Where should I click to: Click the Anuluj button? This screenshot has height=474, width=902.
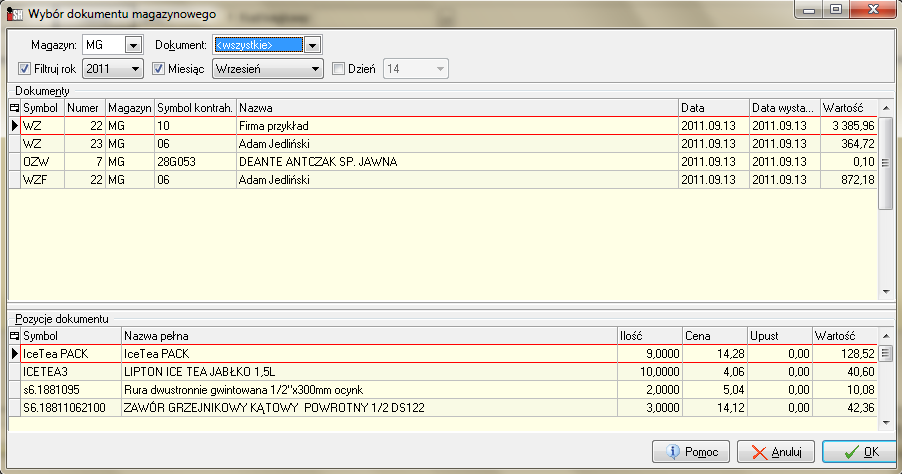[x=776, y=452]
